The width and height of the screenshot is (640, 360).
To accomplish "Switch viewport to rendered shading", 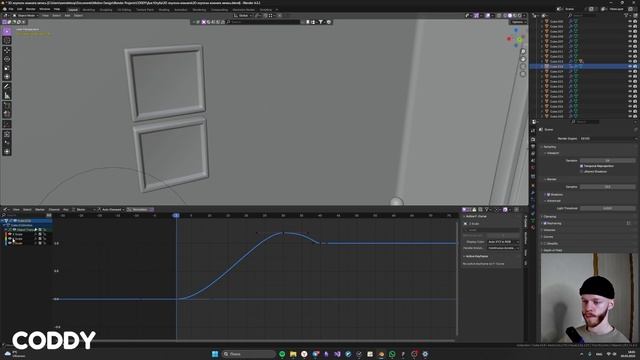I will (x=520, y=16).
